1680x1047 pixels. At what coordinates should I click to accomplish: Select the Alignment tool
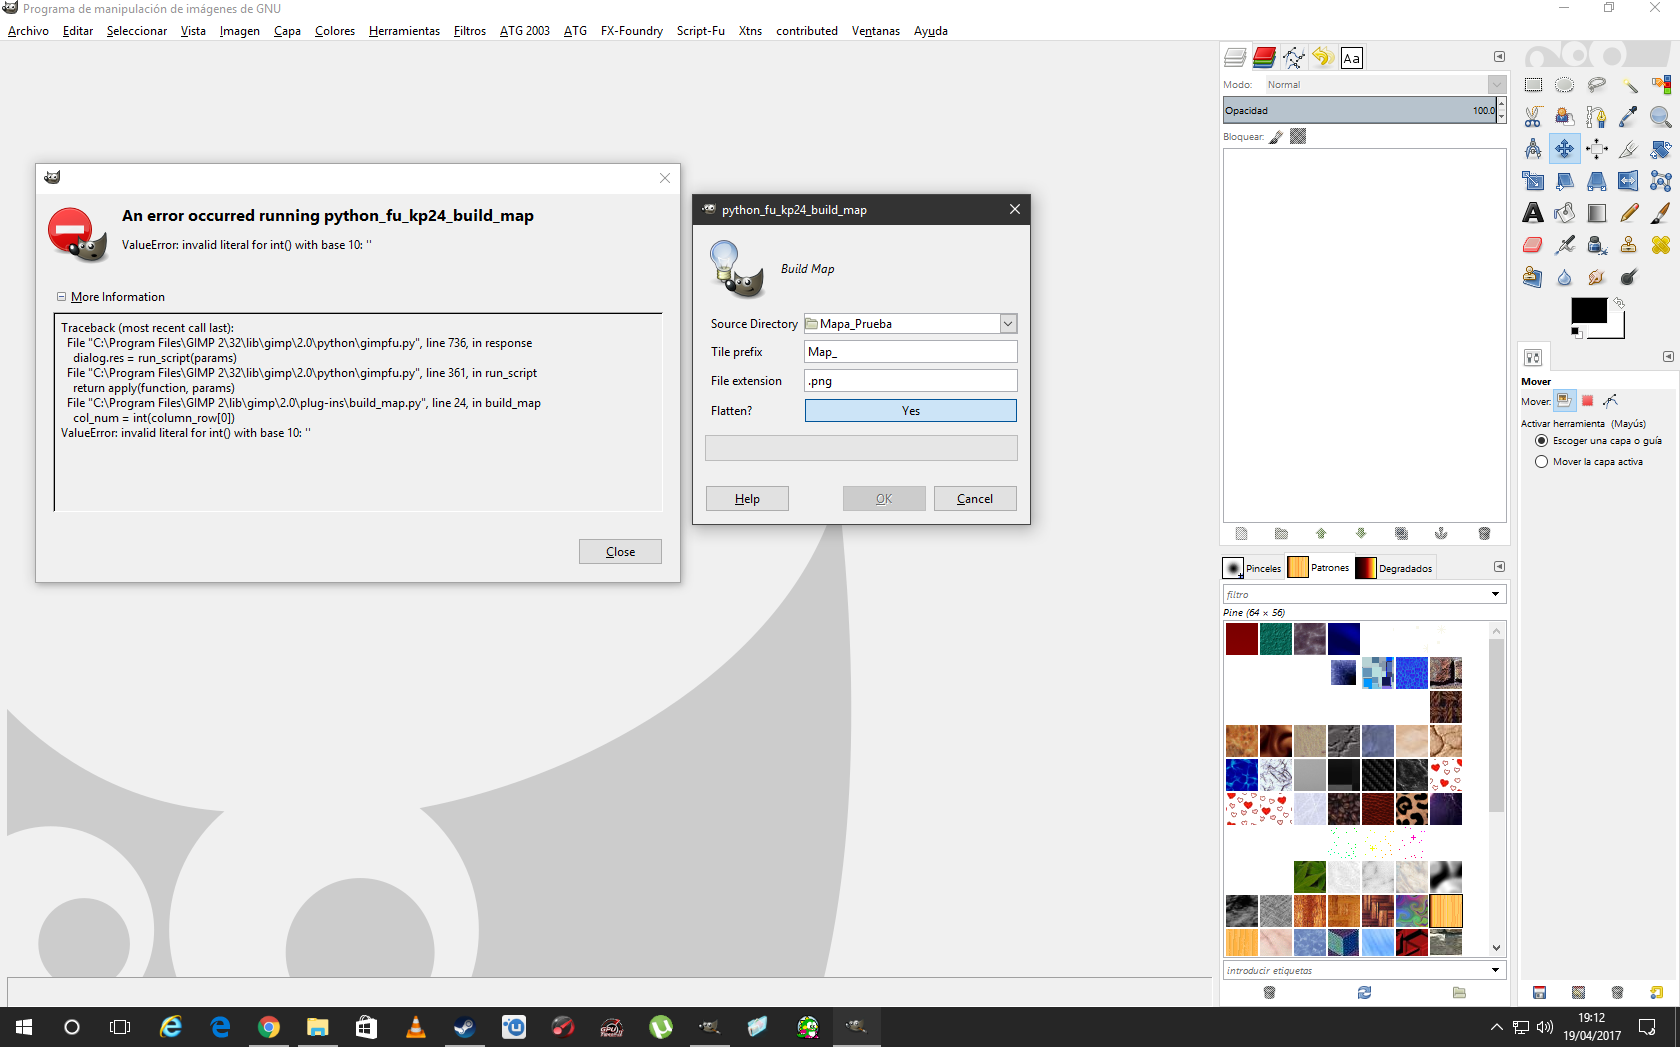1597,149
